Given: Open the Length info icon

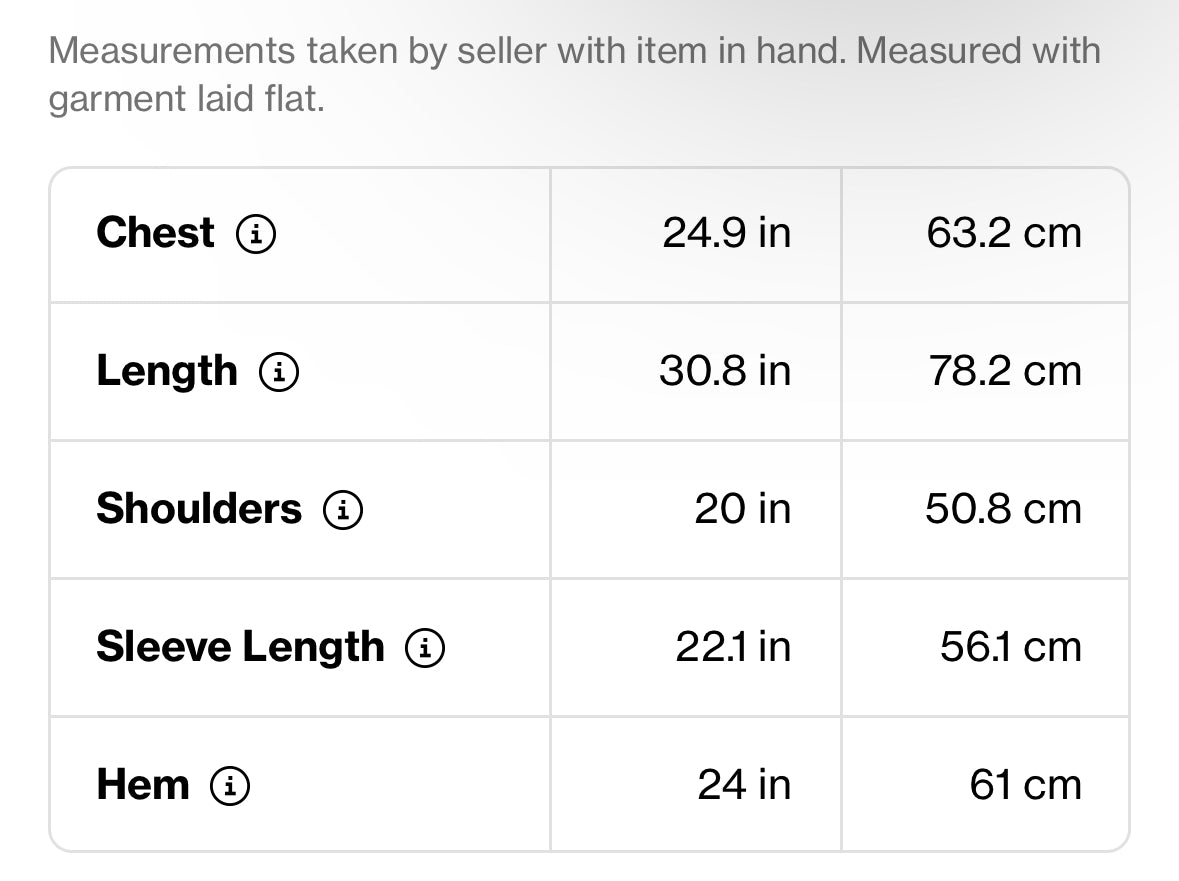Looking at the screenshot, I should coord(279,372).
